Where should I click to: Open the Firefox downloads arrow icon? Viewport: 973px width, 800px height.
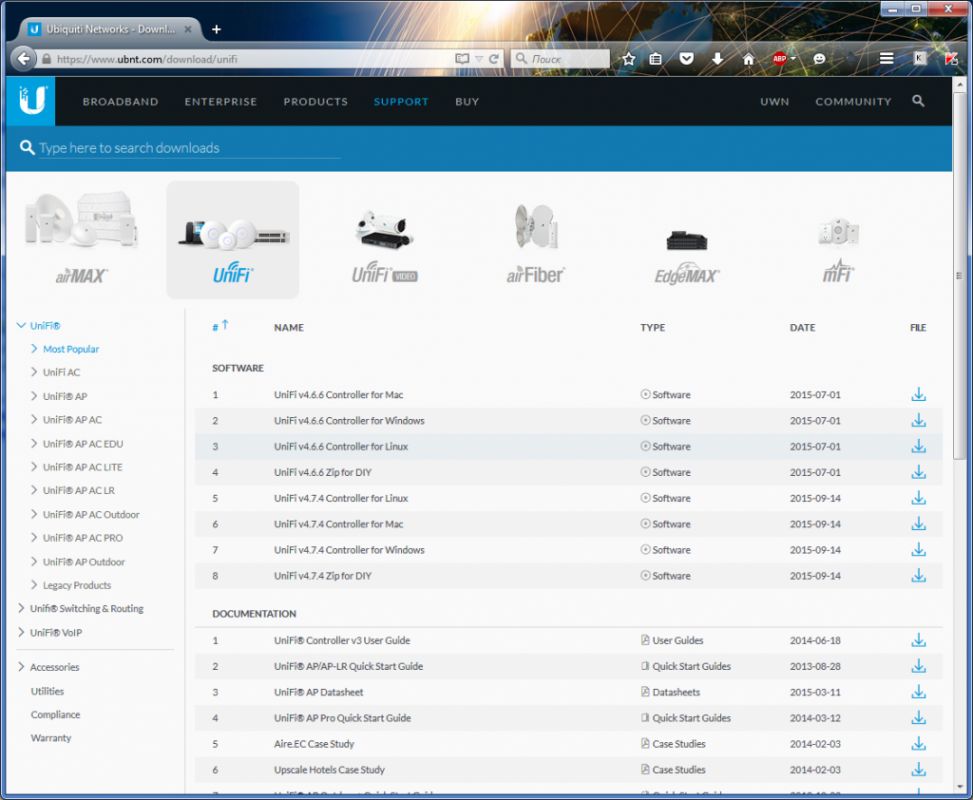coord(717,59)
